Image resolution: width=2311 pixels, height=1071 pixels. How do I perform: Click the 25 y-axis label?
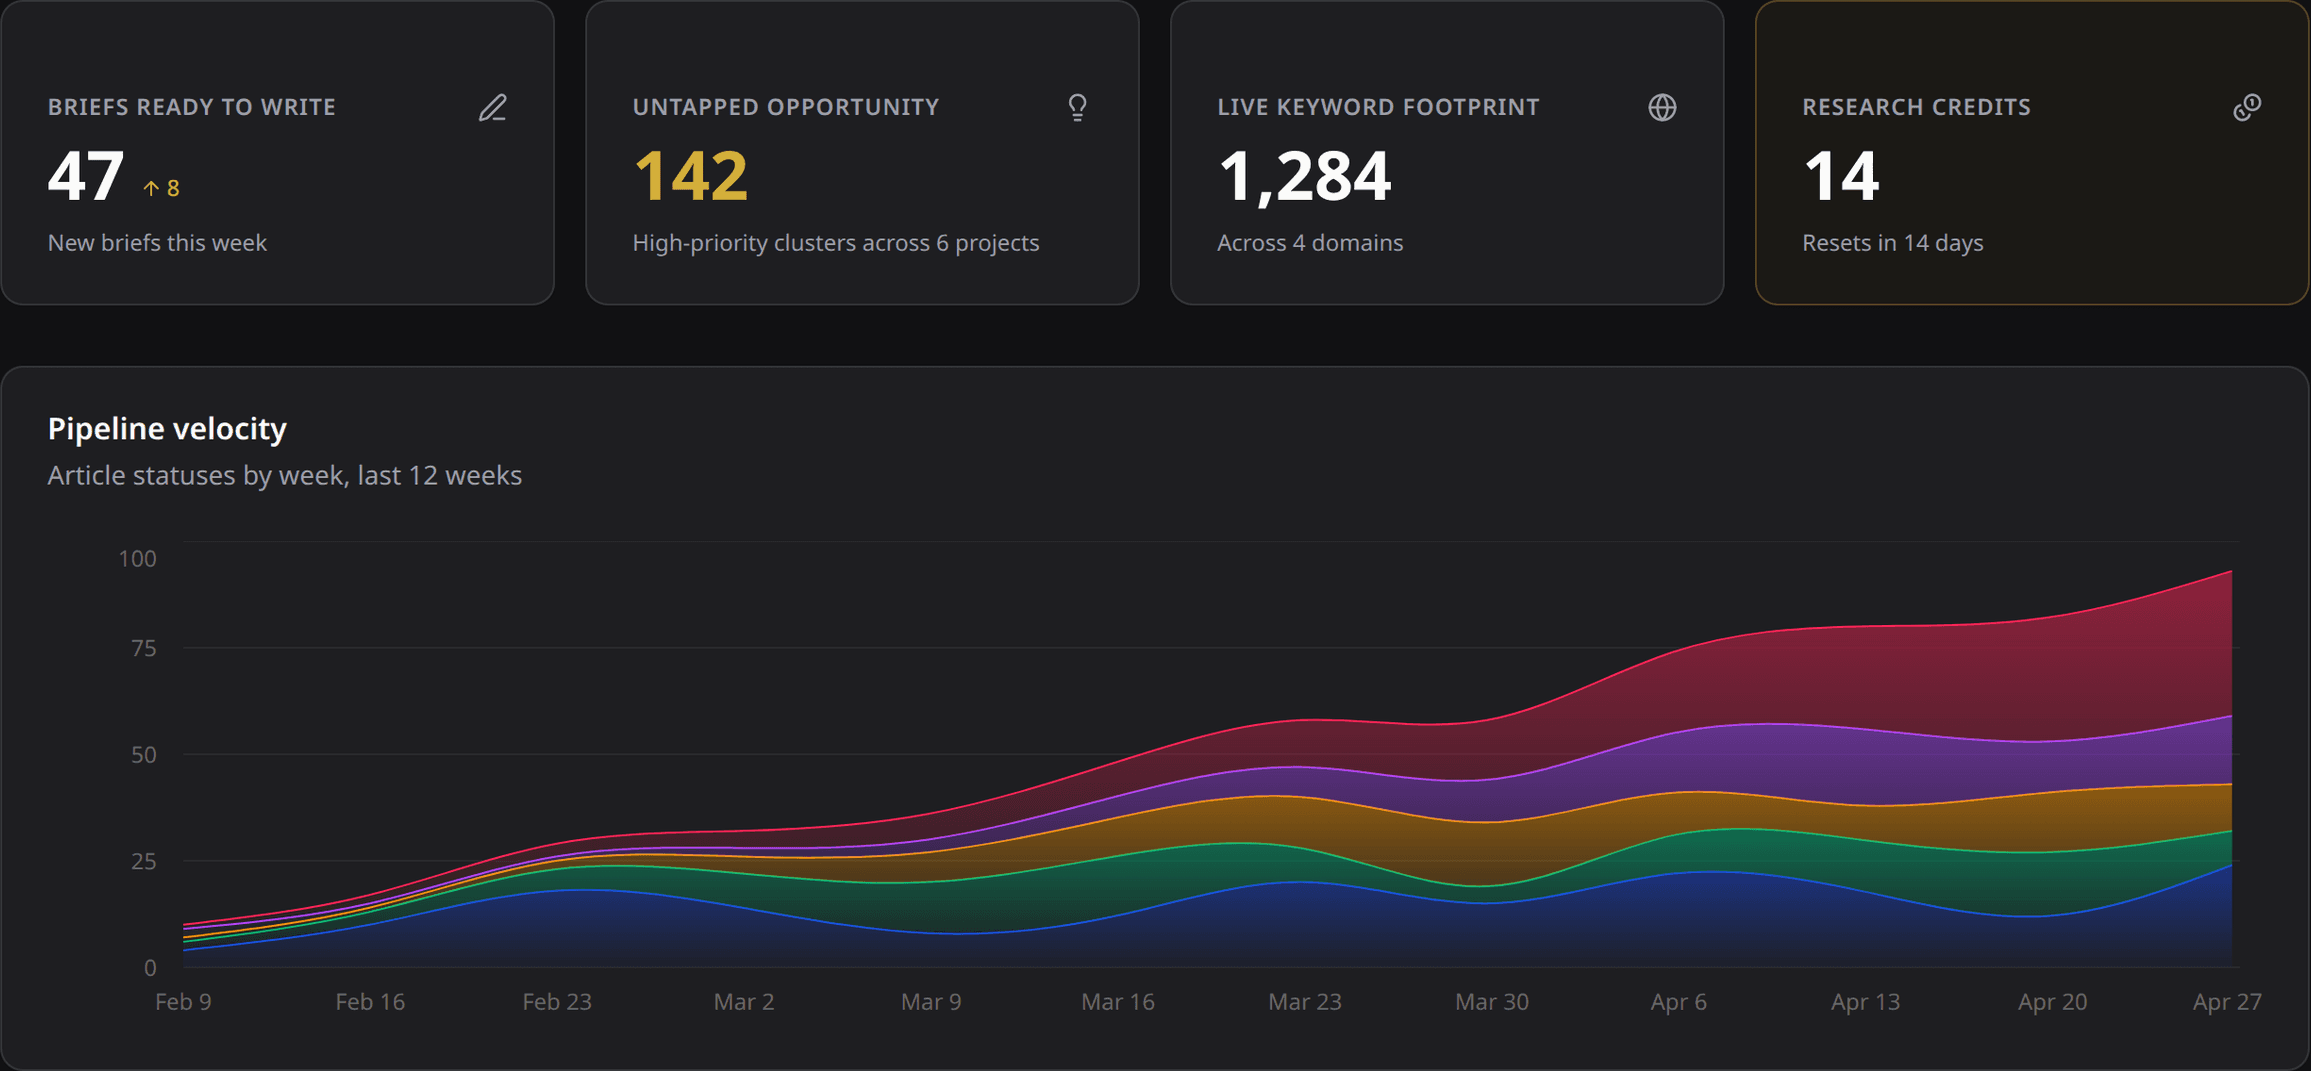(x=144, y=861)
